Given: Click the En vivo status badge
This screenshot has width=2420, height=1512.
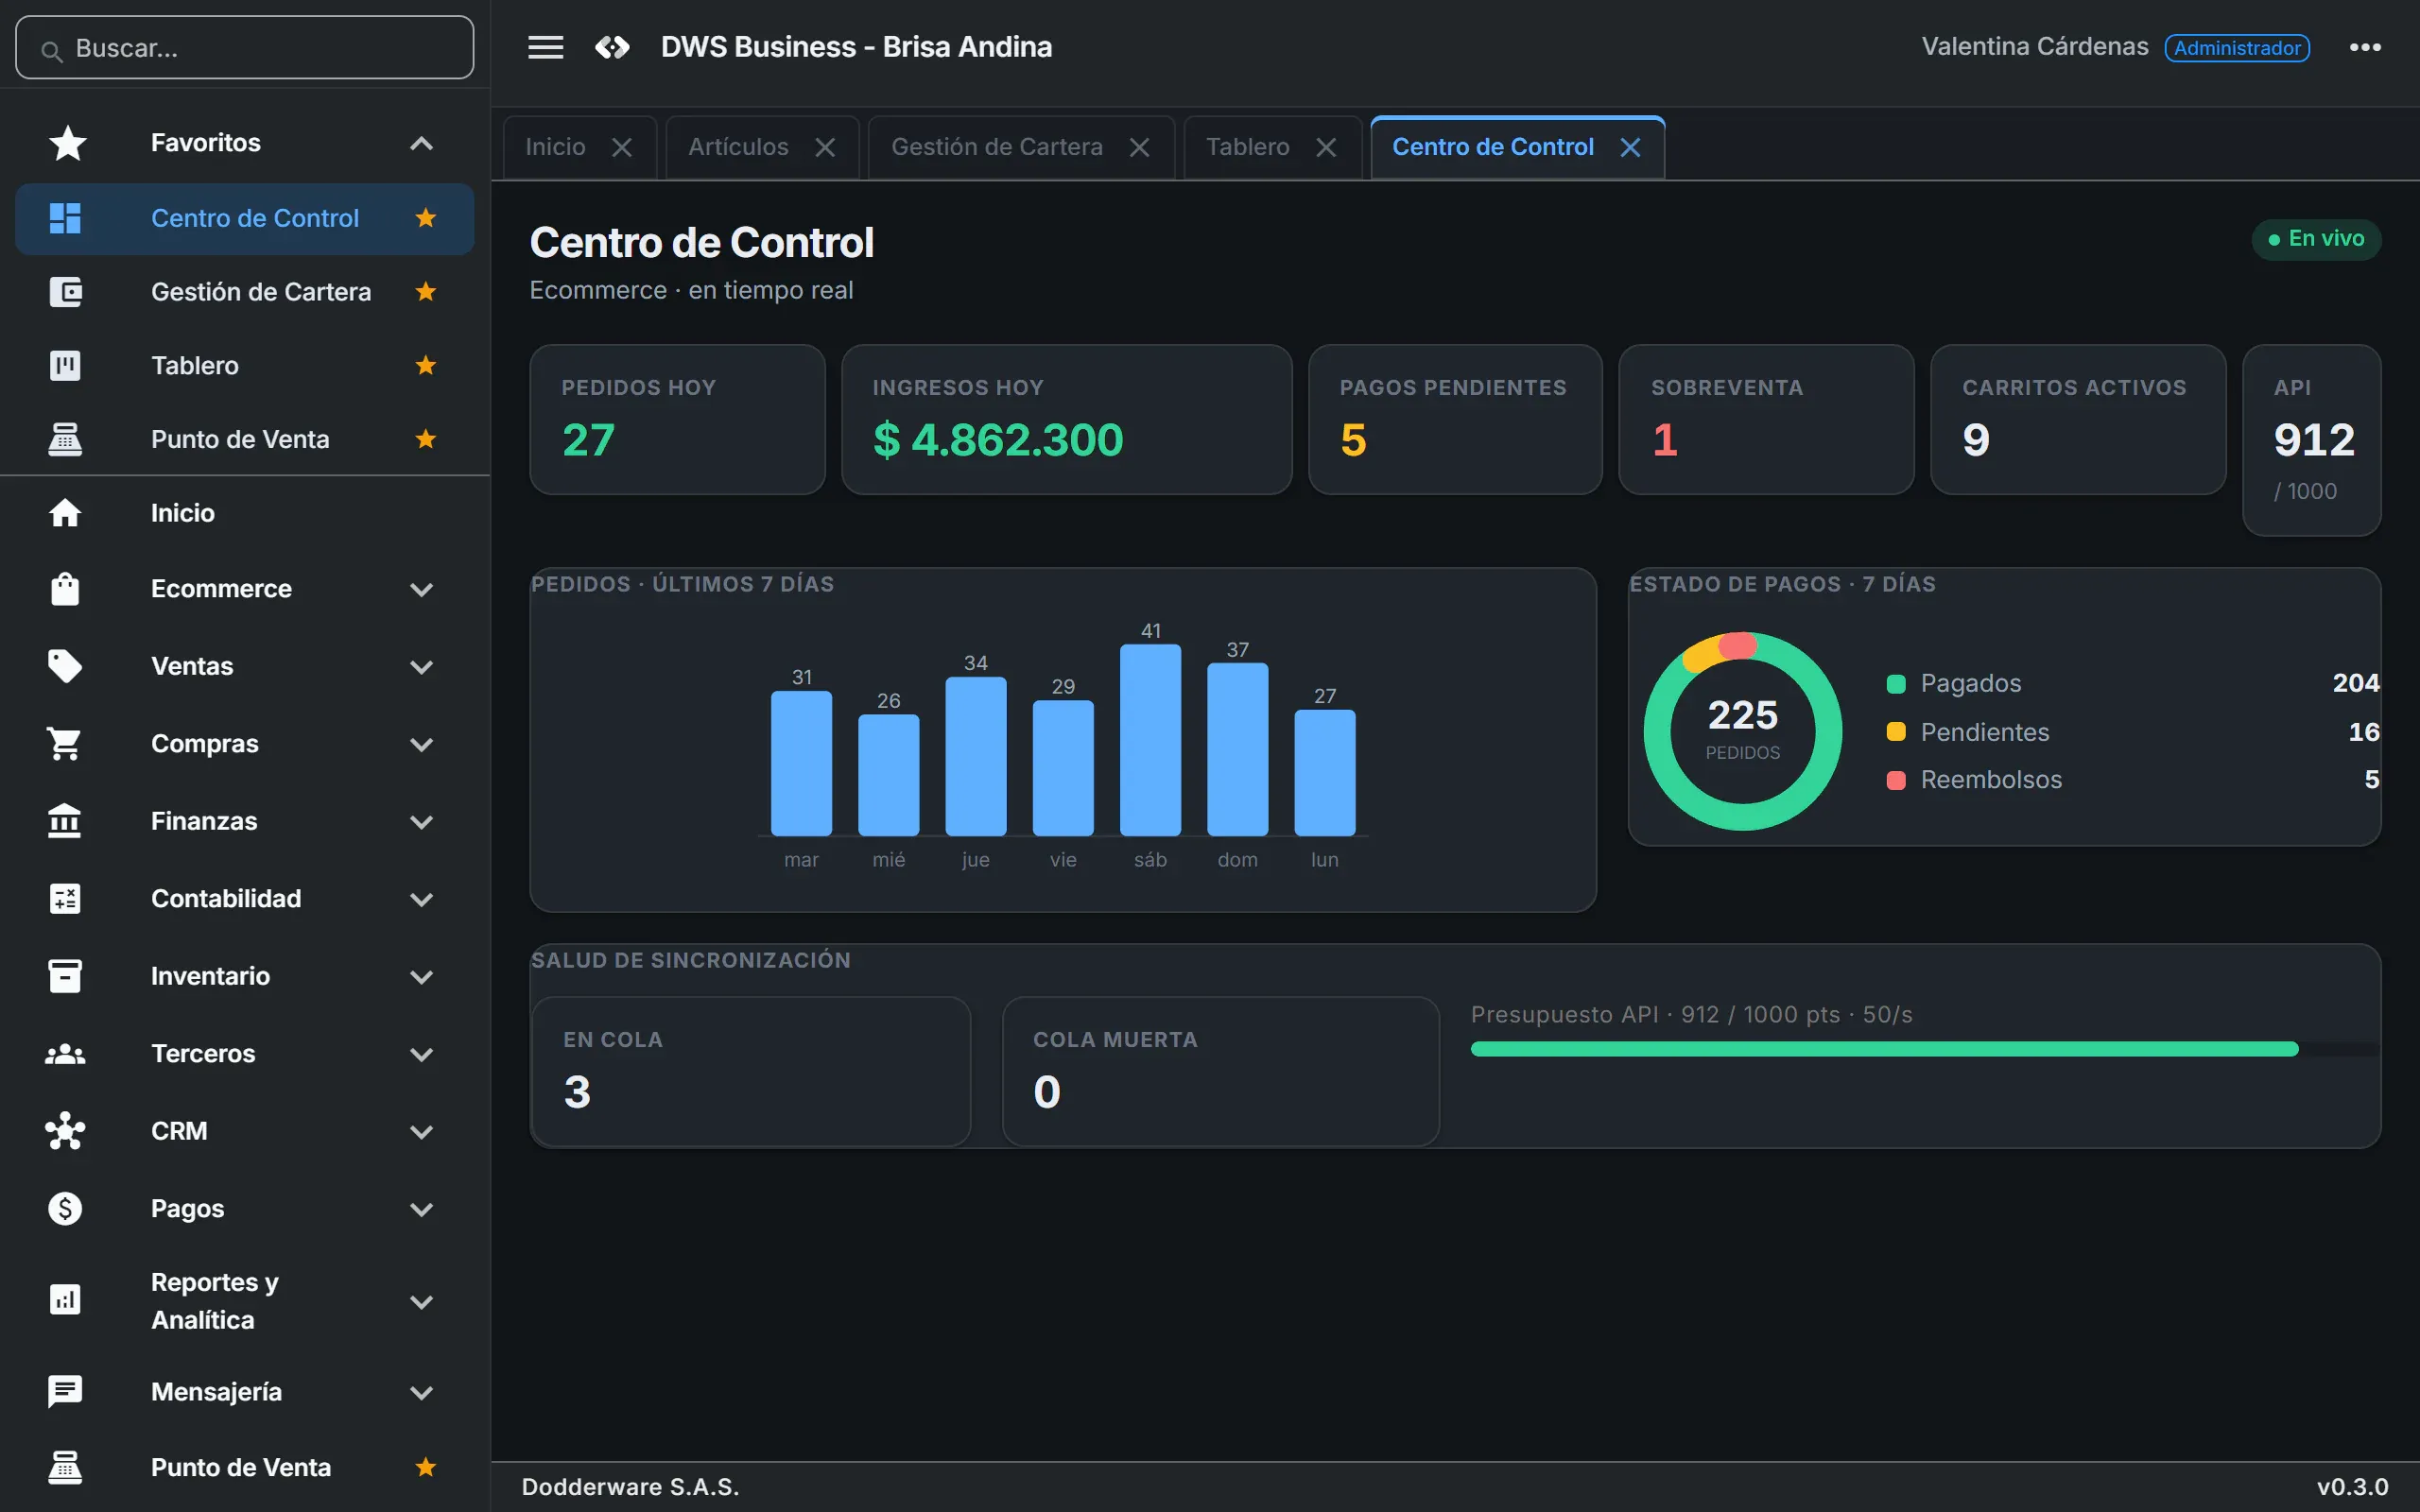Looking at the screenshot, I should pyautogui.click(x=2316, y=239).
